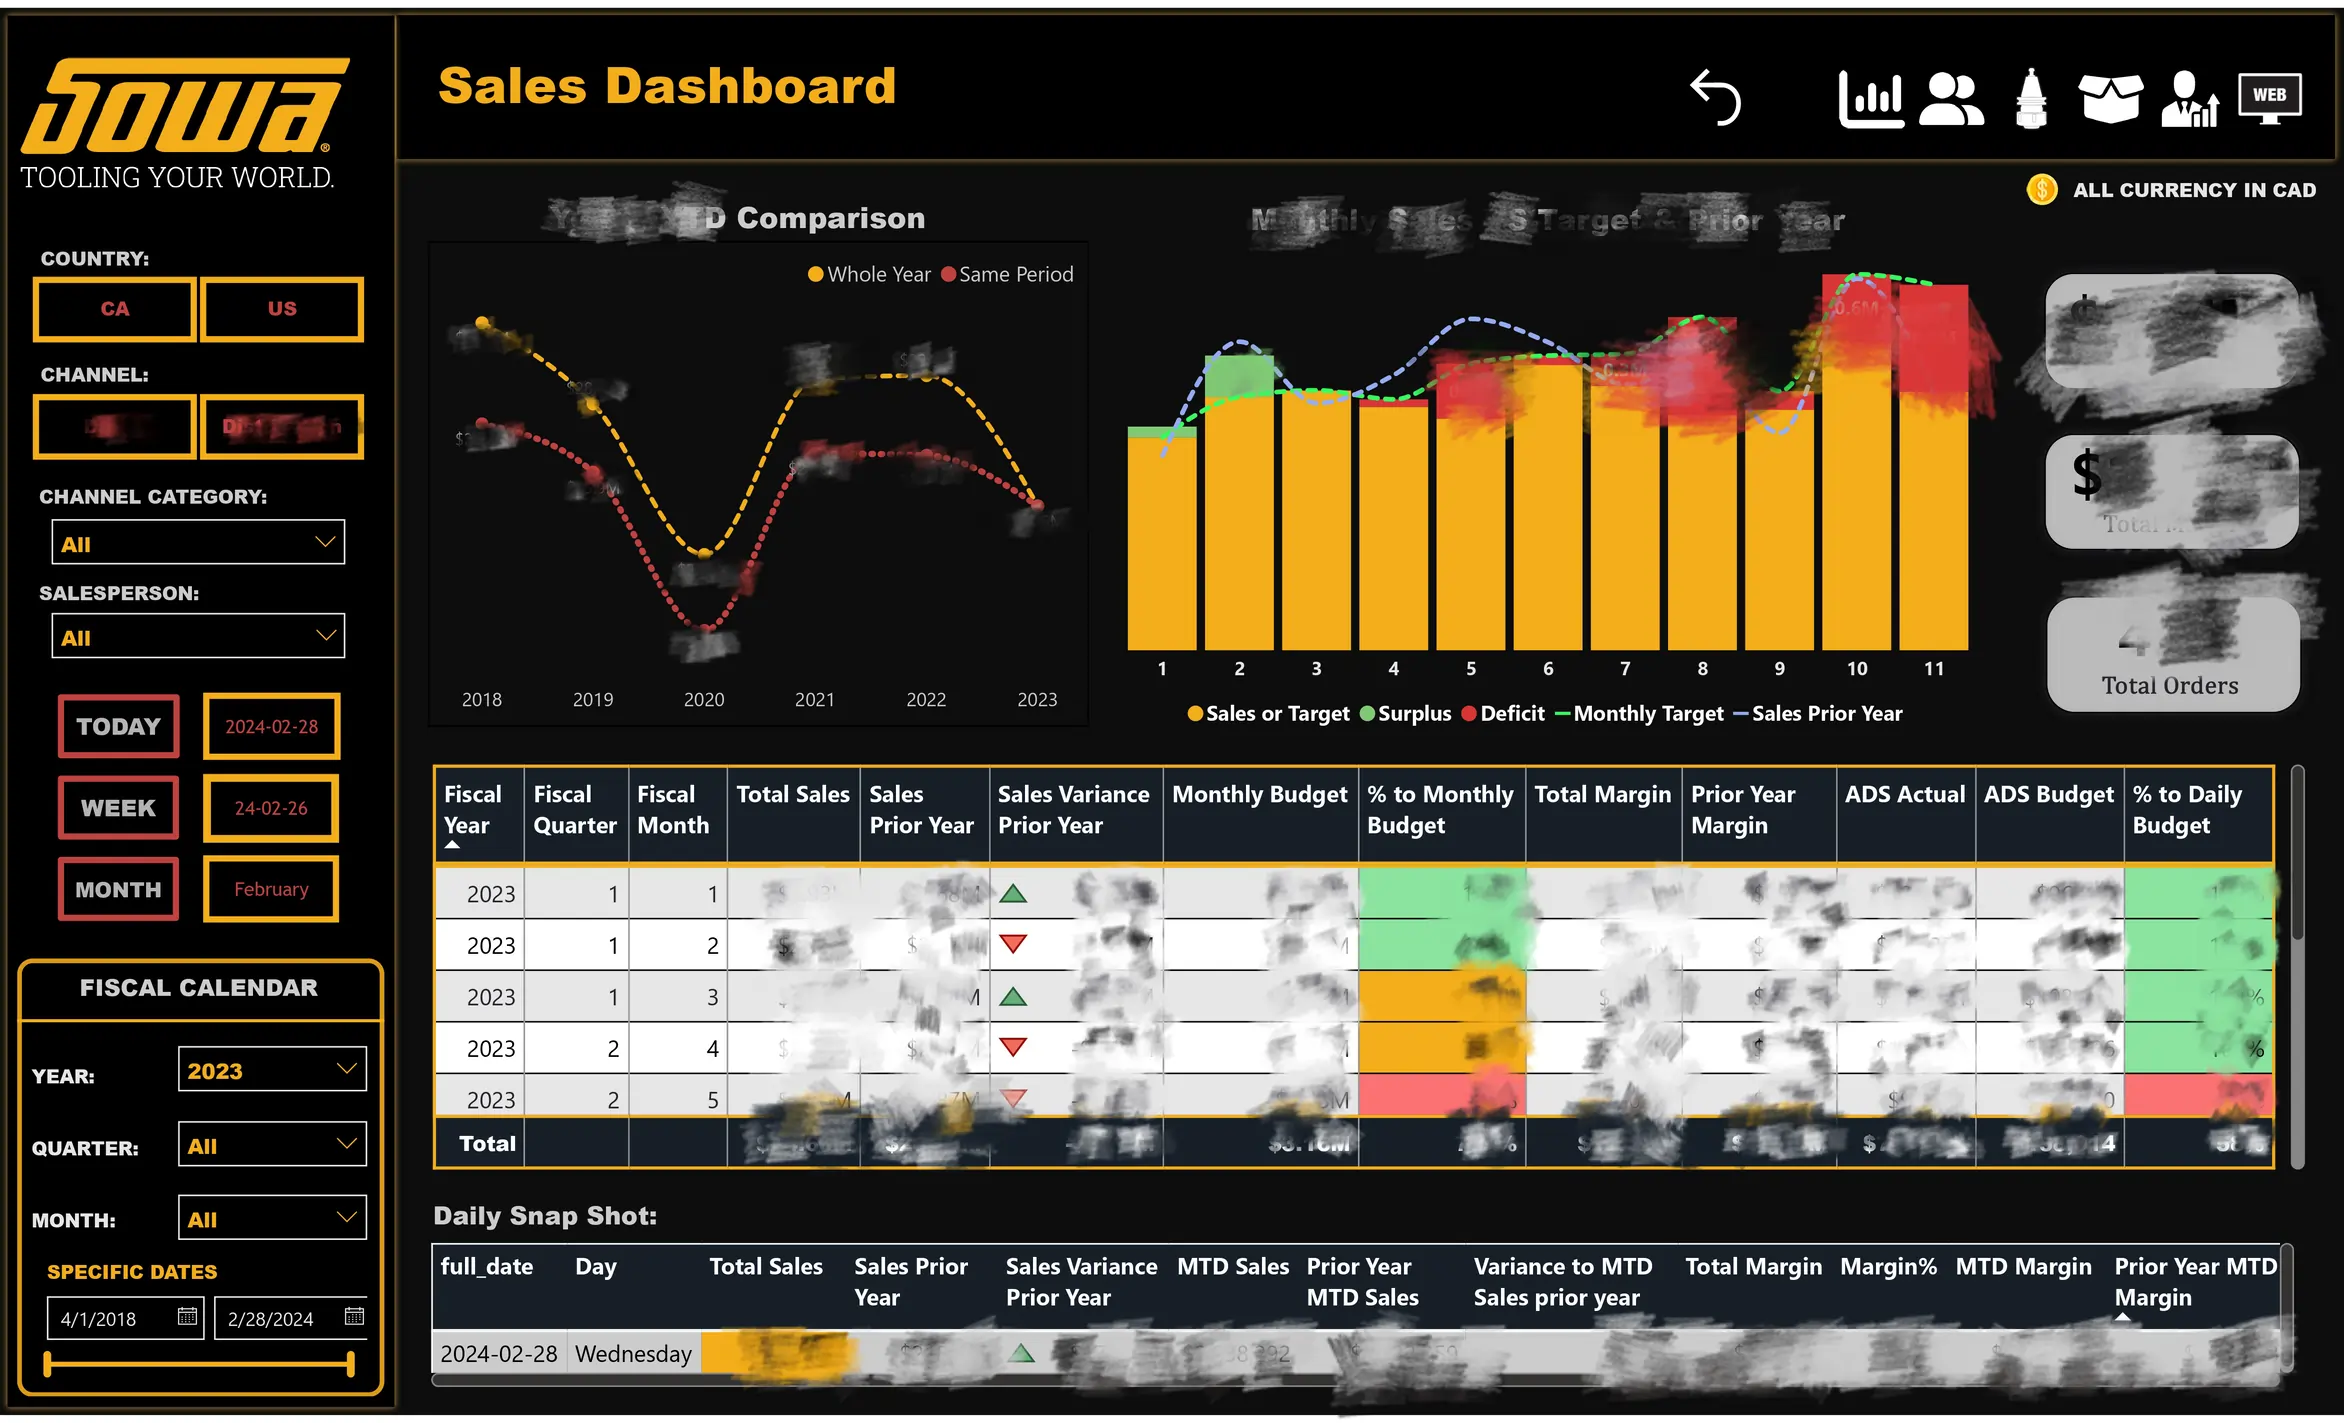Image resolution: width=2344 pixels, height=1423 pixels.
Task: Toggle the first Channel filter button
Action: [x=115, y=427]
